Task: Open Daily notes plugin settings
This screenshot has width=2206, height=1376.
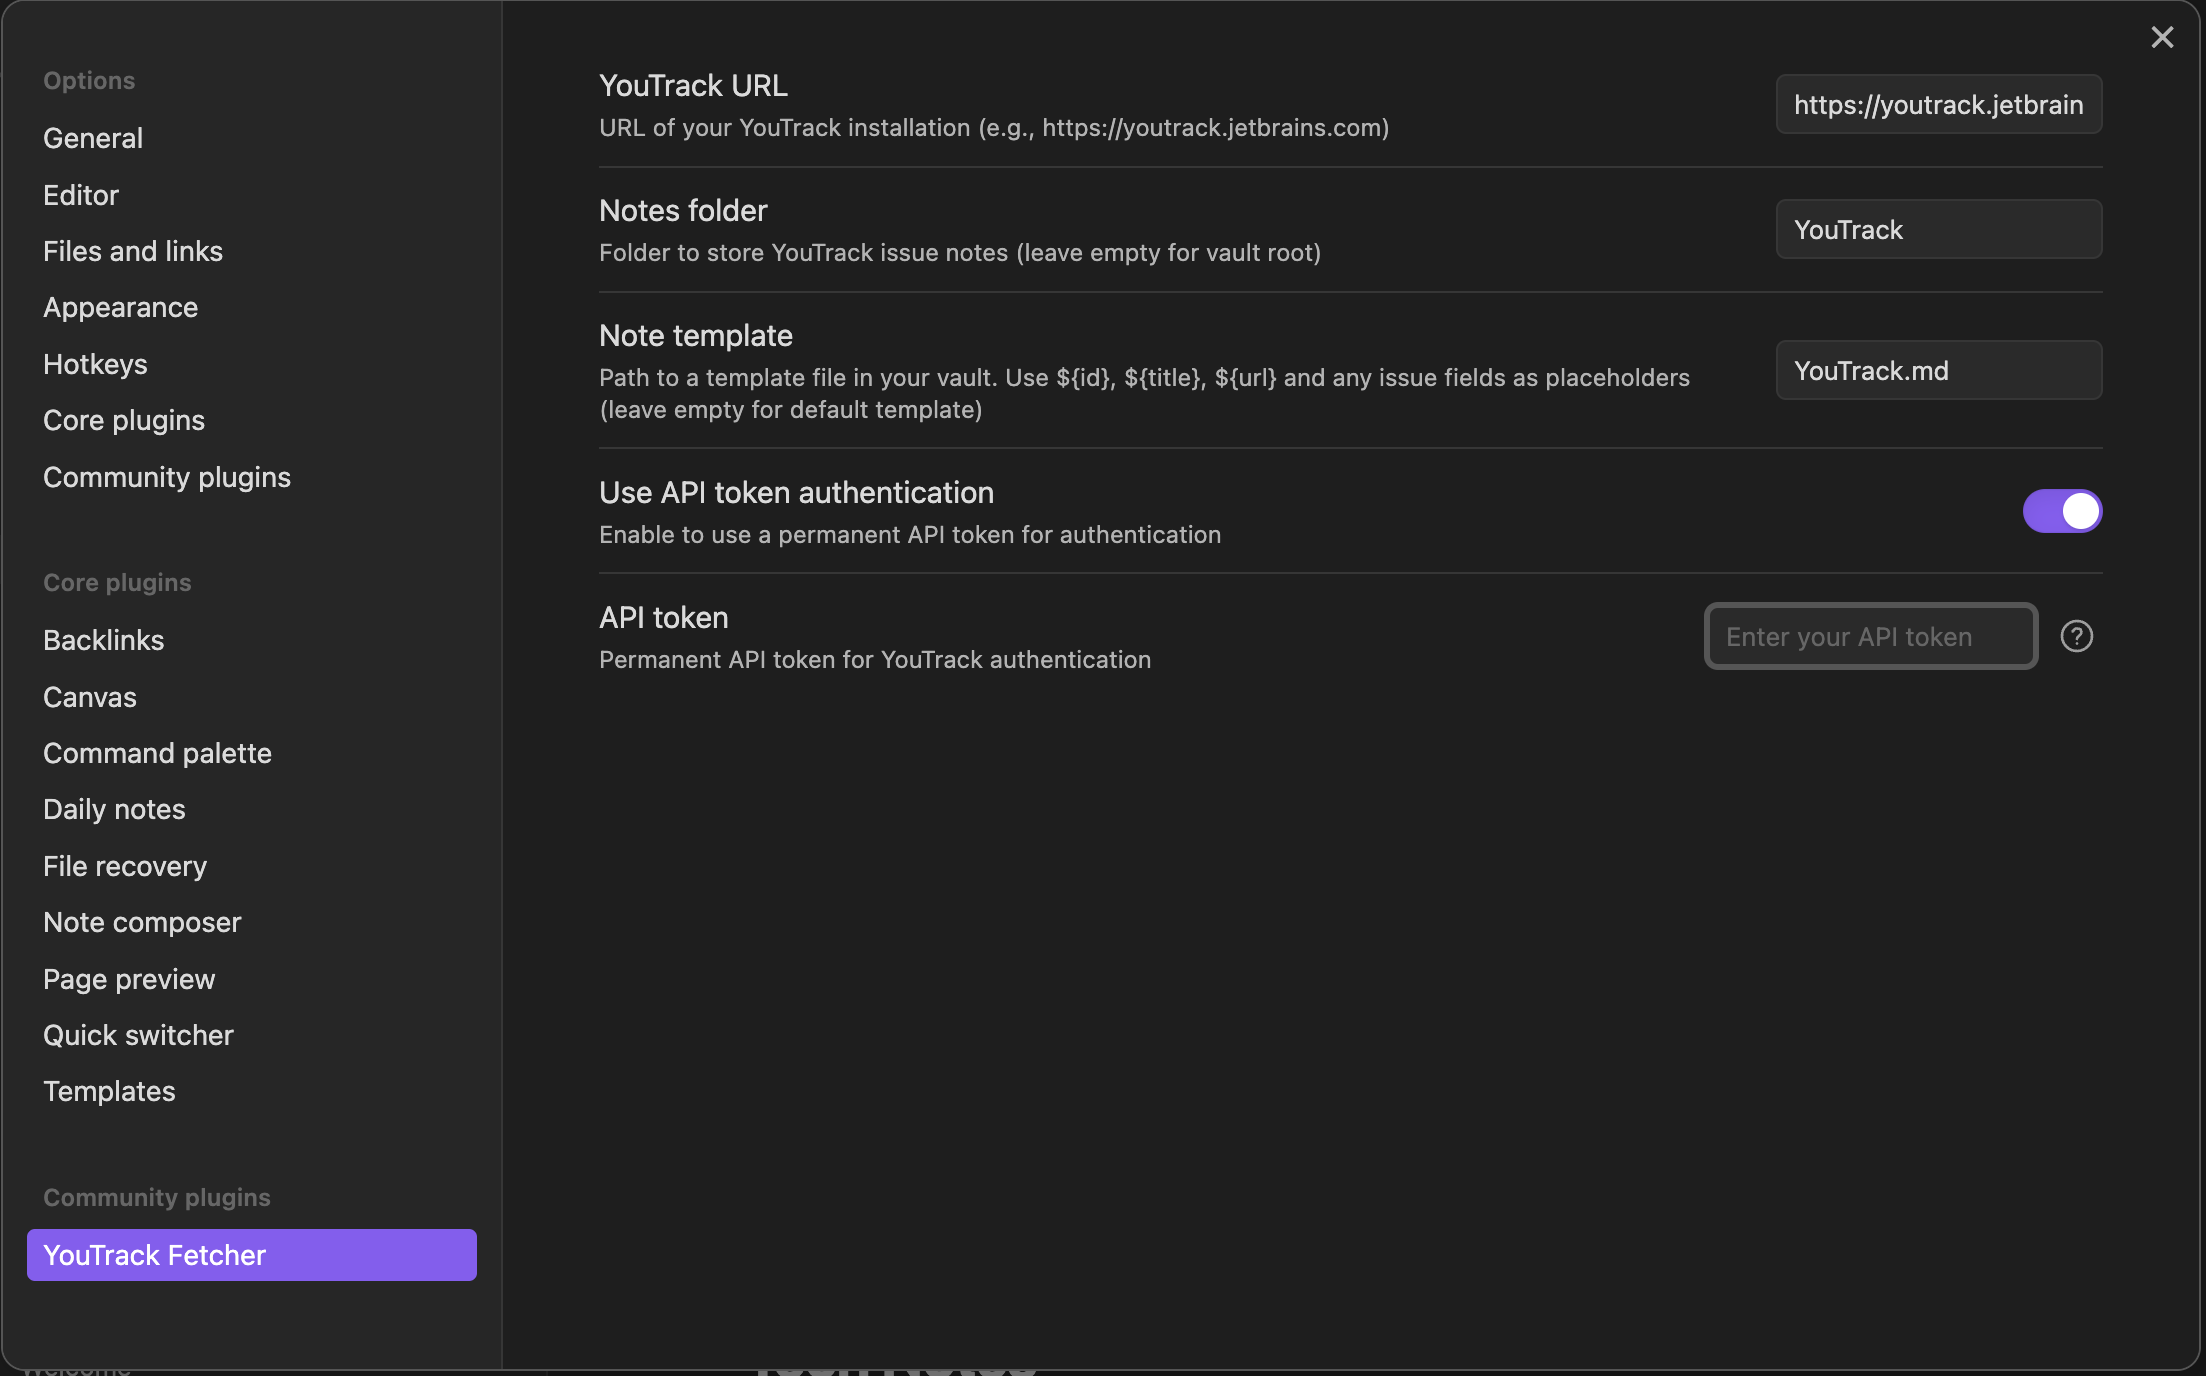Action: pos(114,809)
